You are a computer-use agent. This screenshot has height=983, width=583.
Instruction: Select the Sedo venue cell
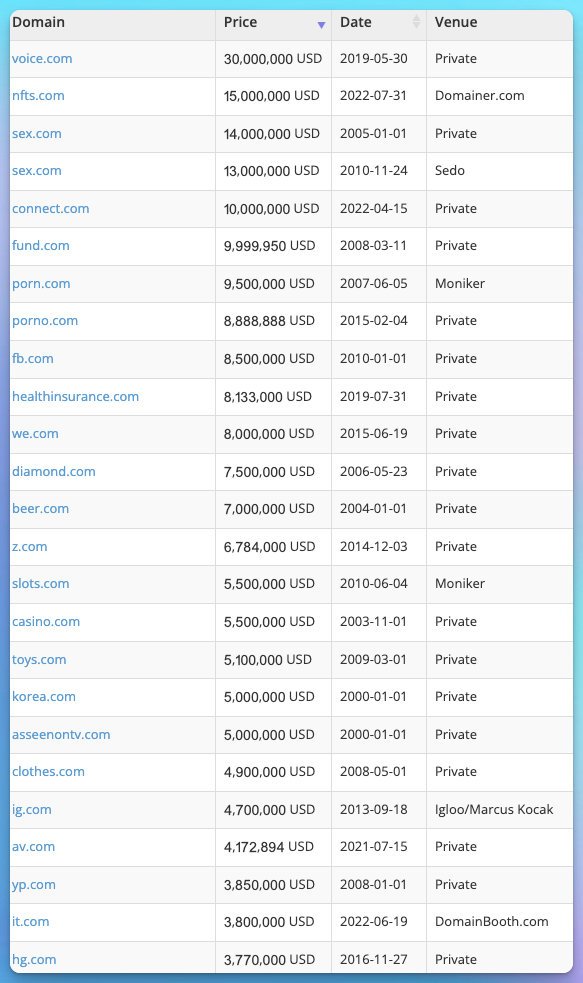(450, 171)
